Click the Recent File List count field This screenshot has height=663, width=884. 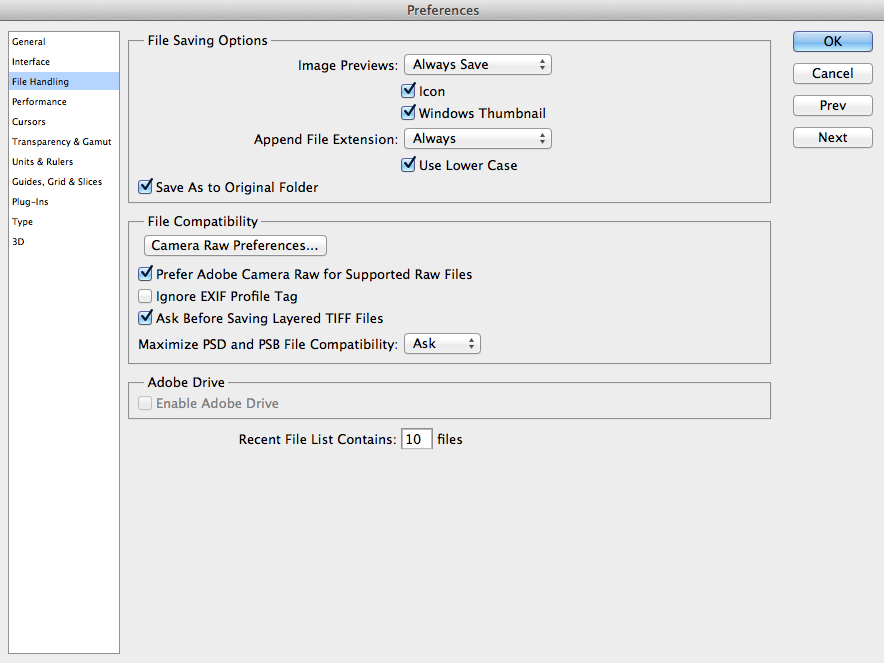[x=417, y=439]
